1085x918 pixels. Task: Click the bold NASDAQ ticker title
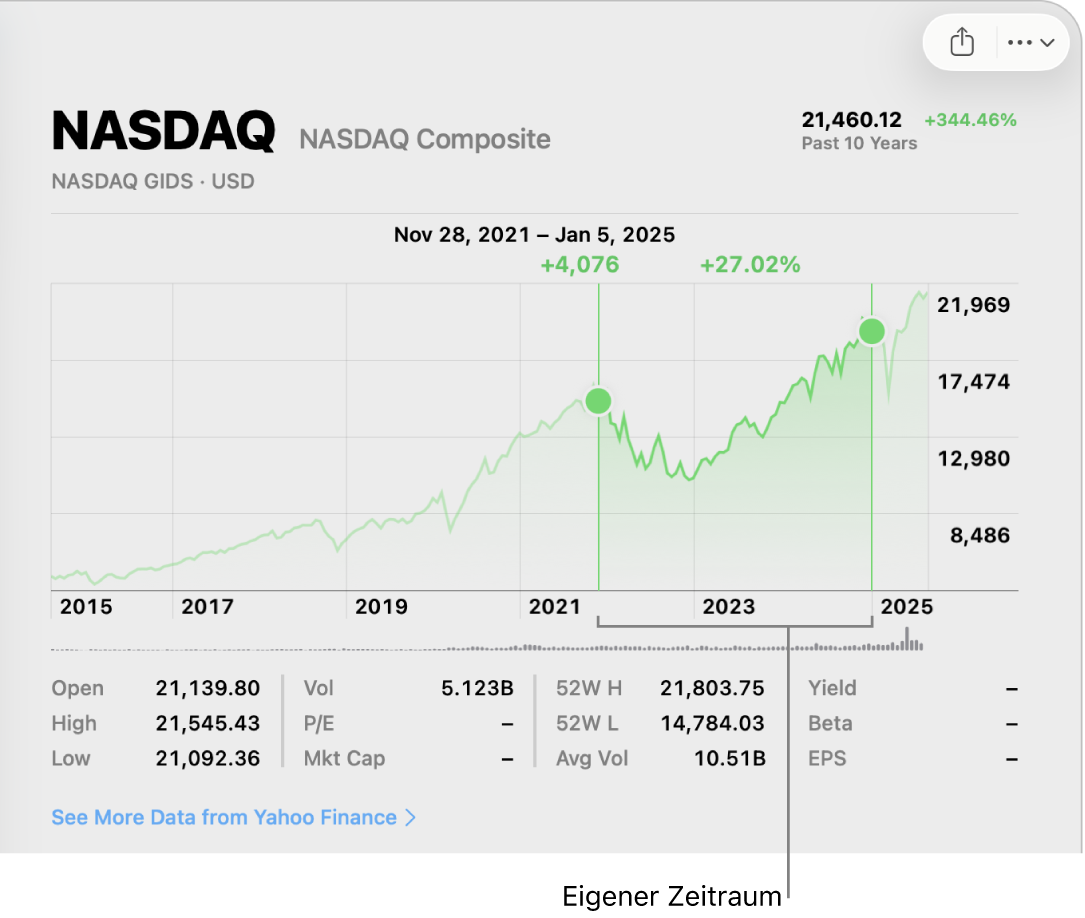click(x=163, y=131)
